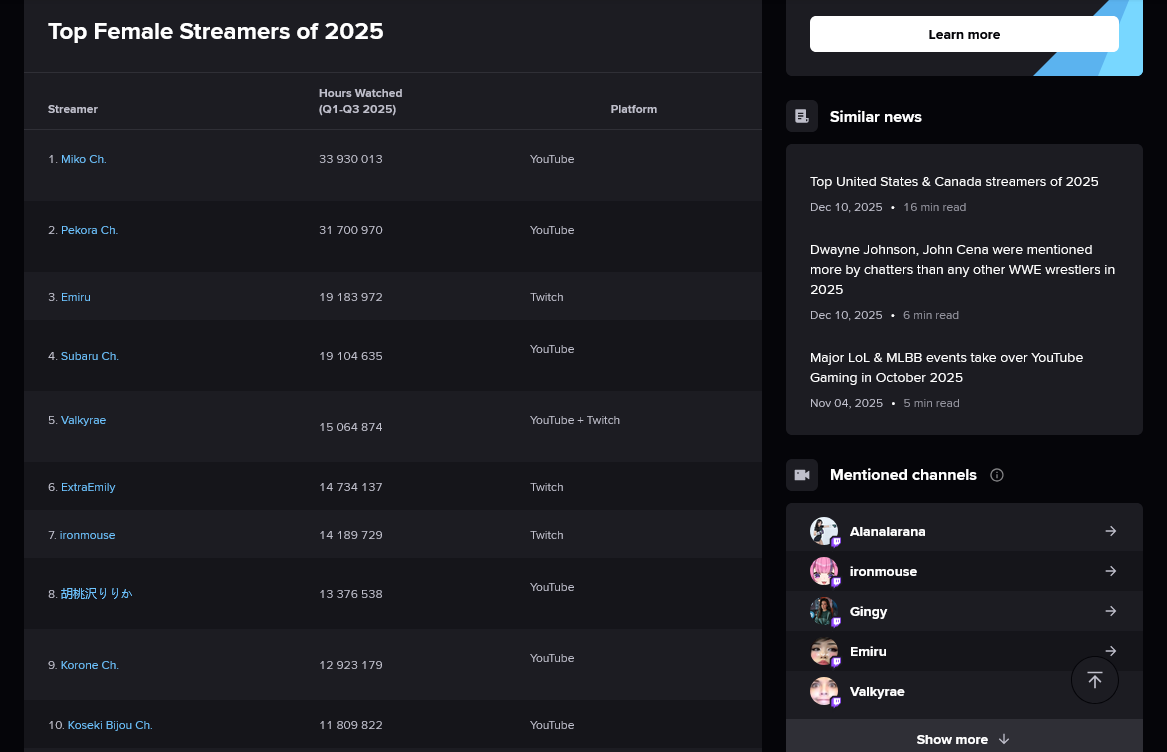1167x752 pixels.
Task: Click the Twitch platform cell for ExtraEmily
Action: [546, 487]
